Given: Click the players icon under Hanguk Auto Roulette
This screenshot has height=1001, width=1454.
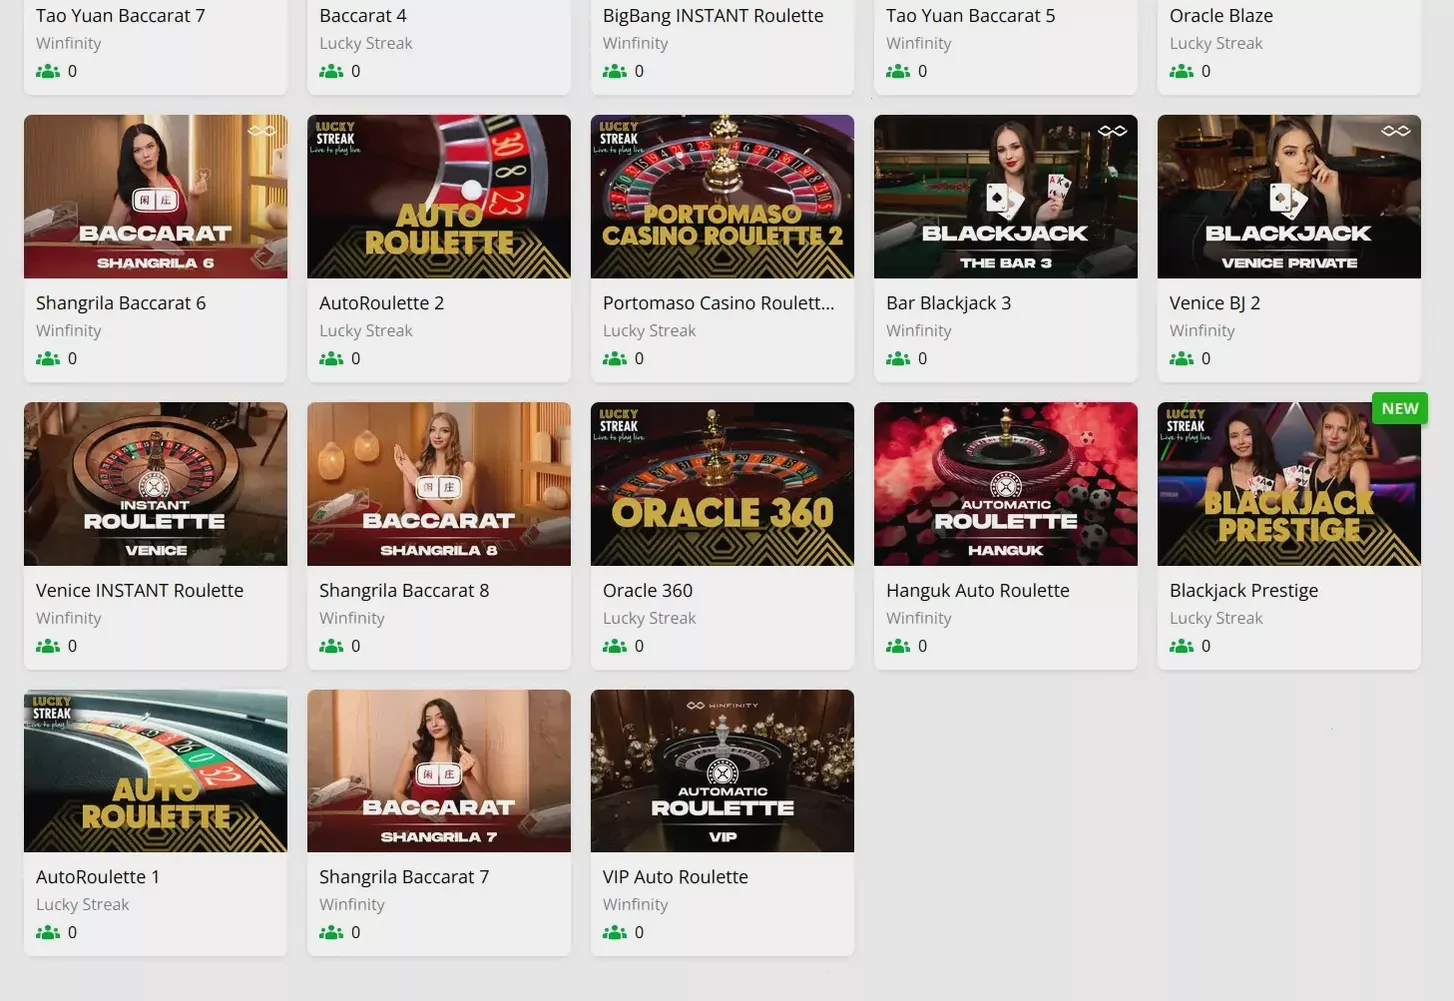Looking at the screenshot, I should click(898, 646).
